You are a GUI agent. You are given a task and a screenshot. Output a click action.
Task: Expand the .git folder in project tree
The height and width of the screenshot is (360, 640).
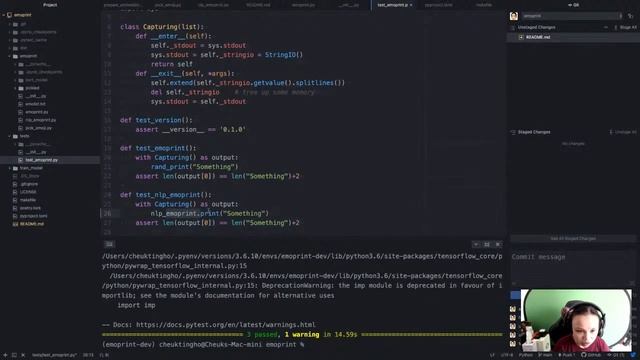click(x=23, y=24)
